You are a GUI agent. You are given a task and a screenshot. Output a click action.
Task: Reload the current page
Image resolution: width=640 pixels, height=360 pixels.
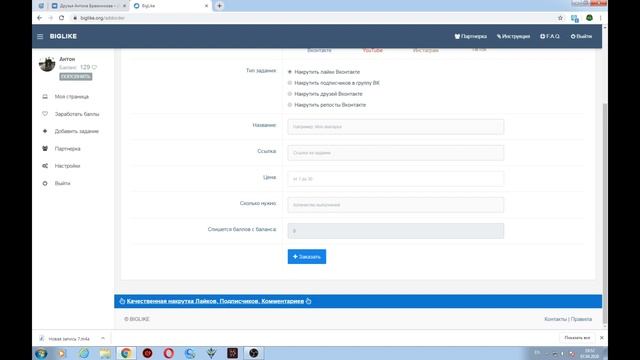pos(62,18)
